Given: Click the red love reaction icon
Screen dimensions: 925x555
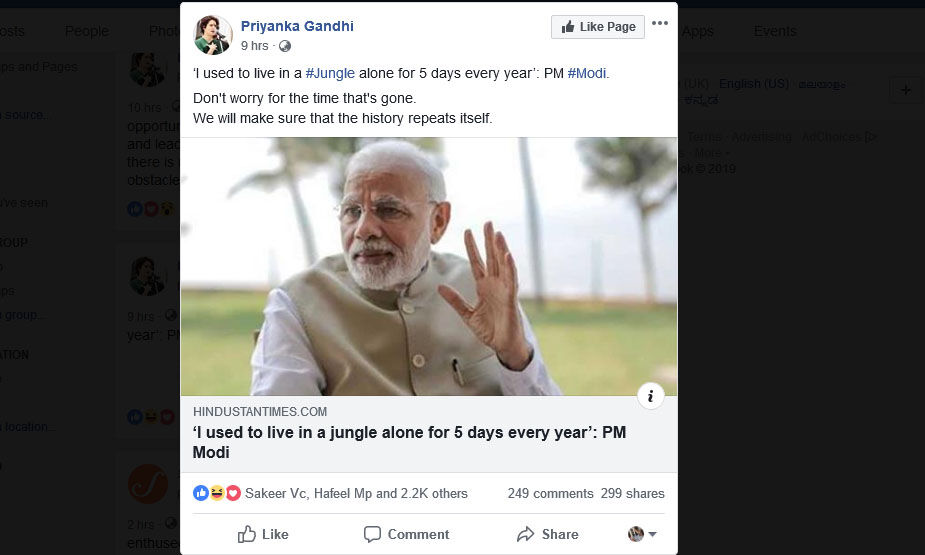Looking at the screenshot, I should pos(232,493).
